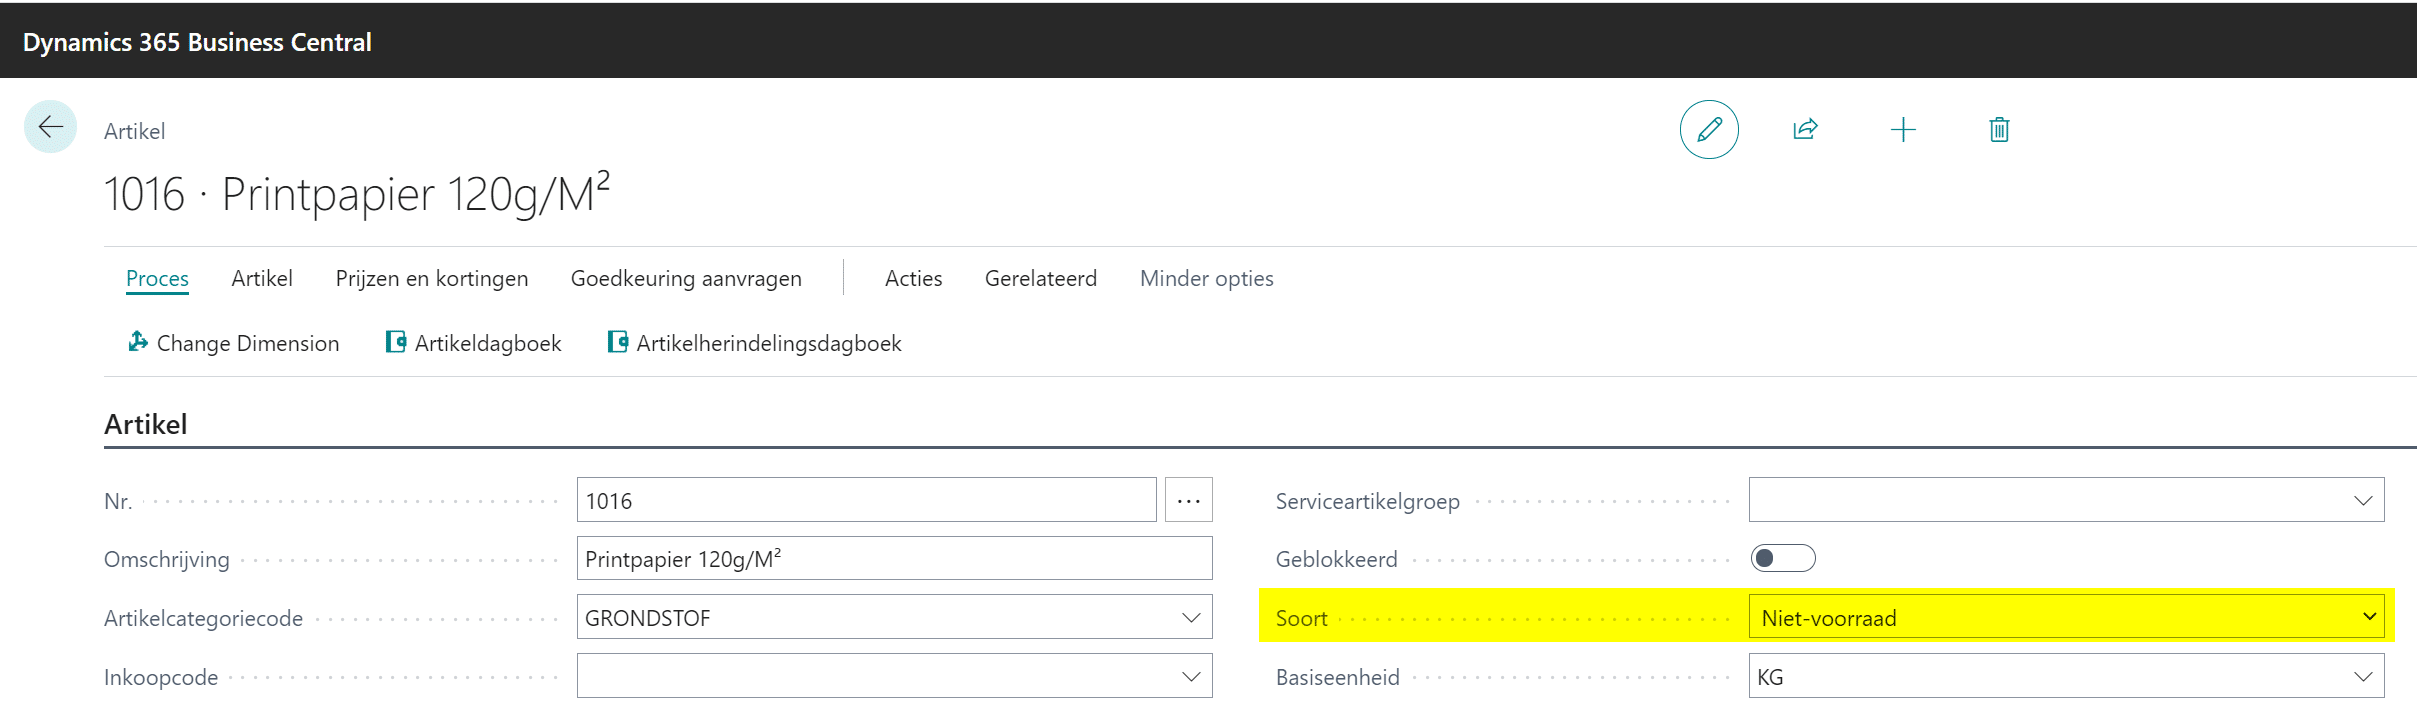Open the share icon
2417x728 pixels.
tap(1805, 129)
